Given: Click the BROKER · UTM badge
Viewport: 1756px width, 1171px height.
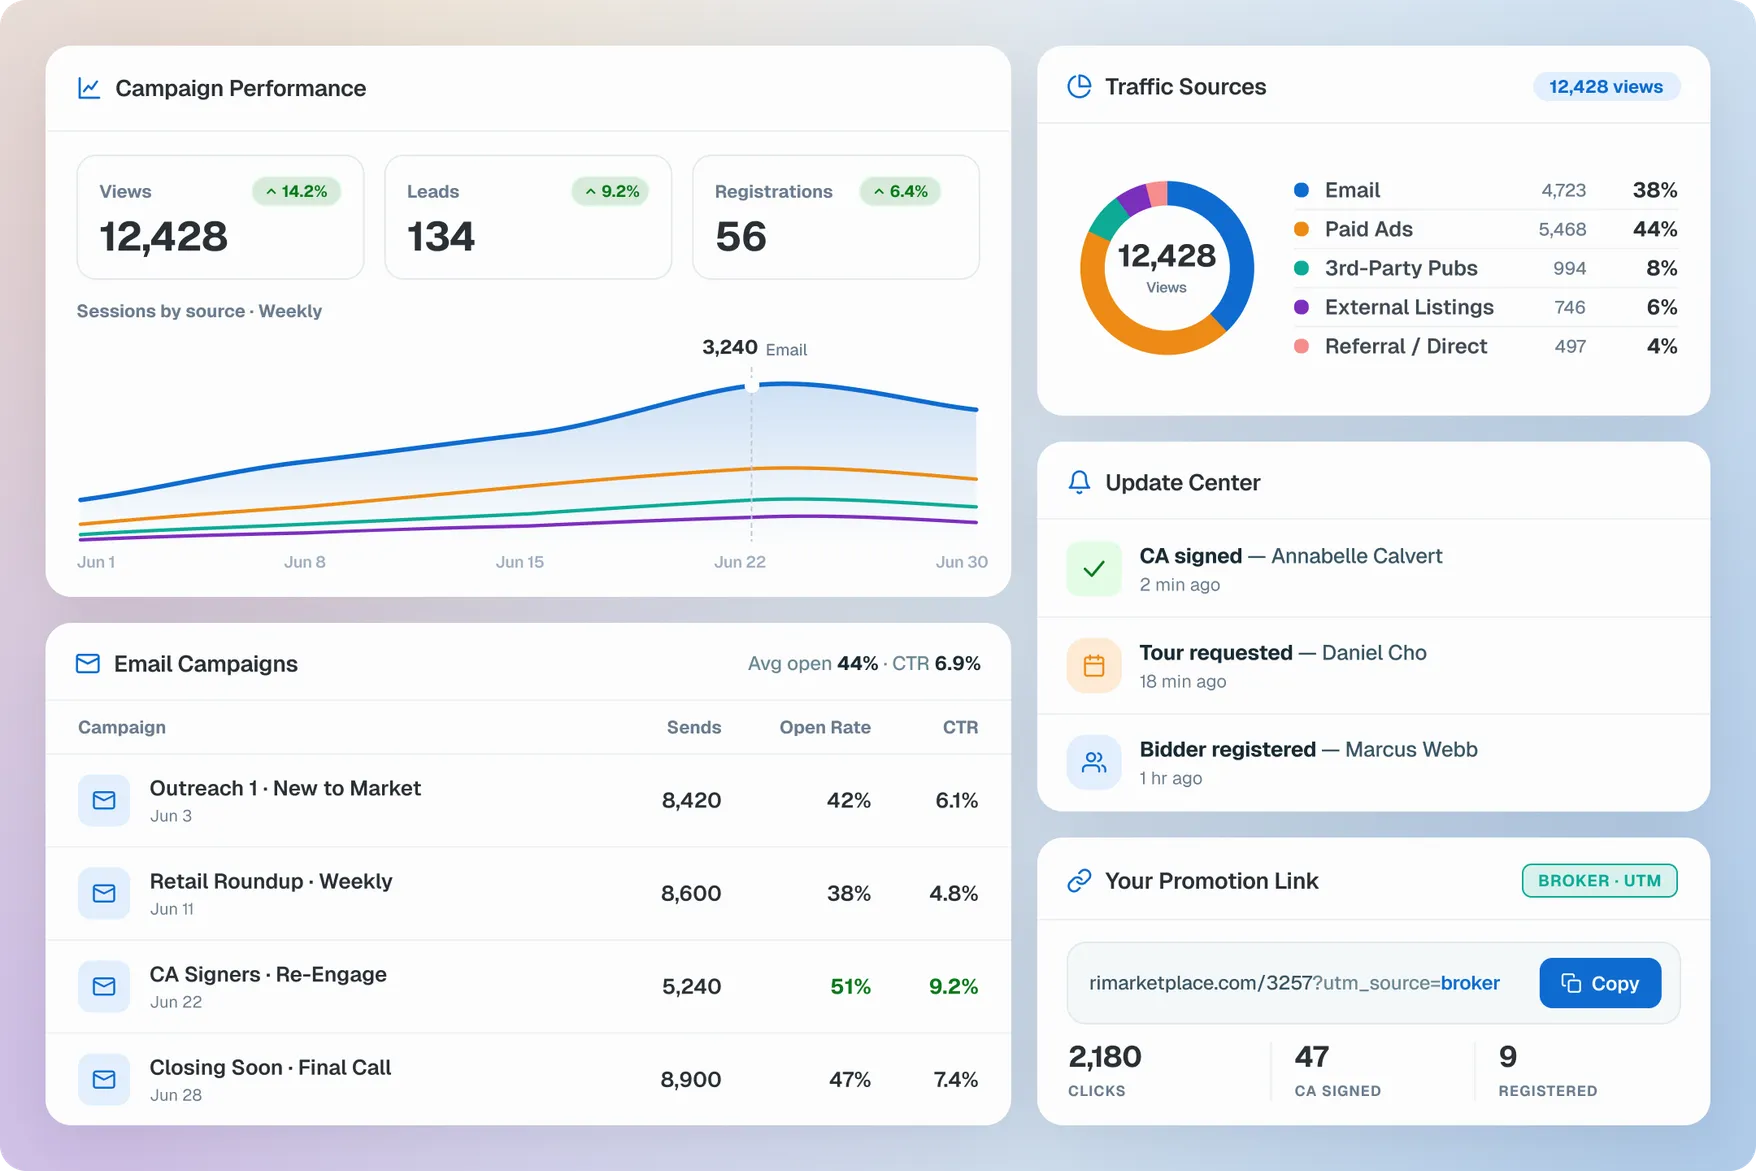Looking at the screenshot, I should pyautogui.click(x=1599, y=881).
